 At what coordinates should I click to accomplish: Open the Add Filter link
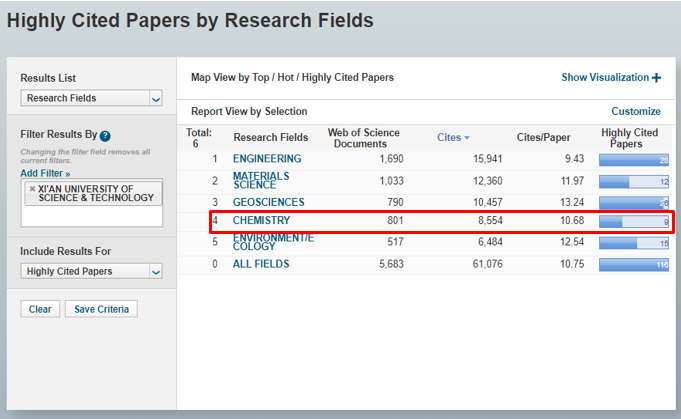[x=45, y=173]
